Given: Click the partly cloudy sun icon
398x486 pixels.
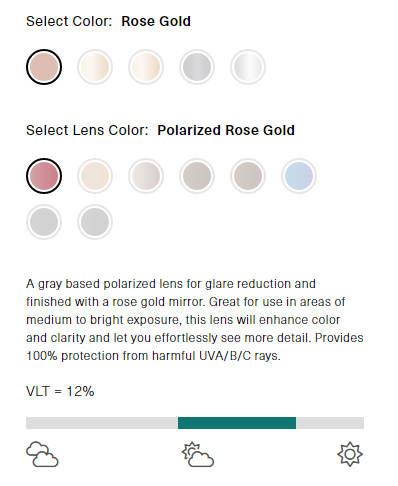Looking at the screenshot, I should [x=198, y=454].
